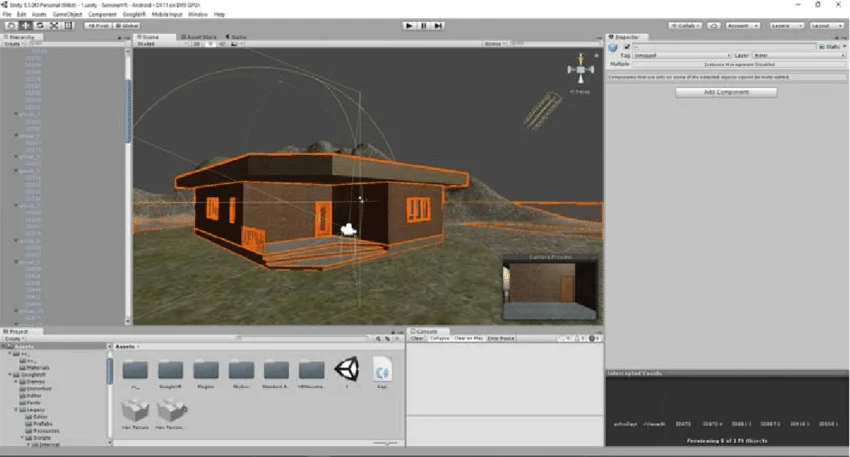
Task: Open the Layers dropdown
Action: click(x=786, y=25)
